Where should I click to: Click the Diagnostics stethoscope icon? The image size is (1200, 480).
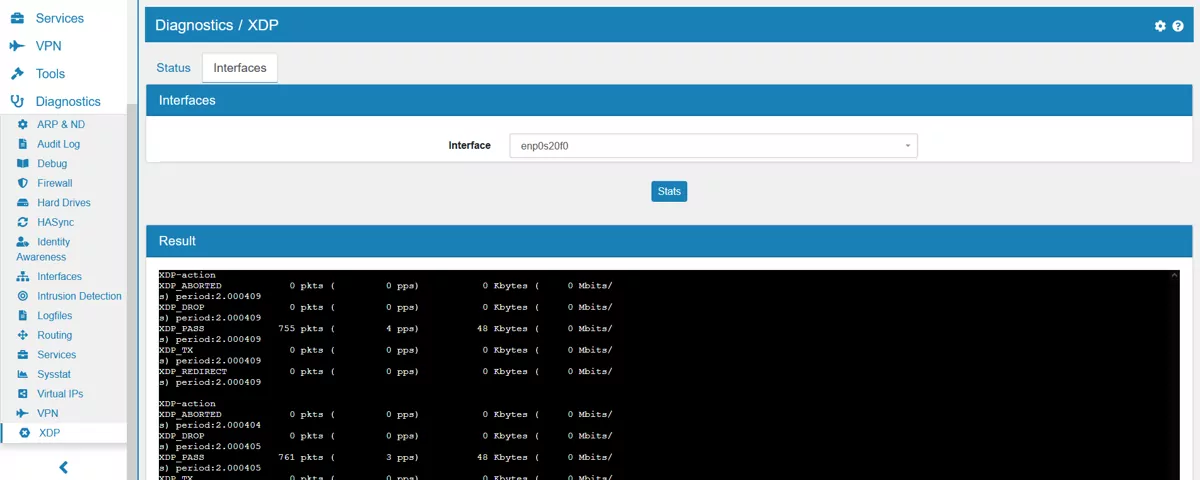pyautogui.click(x=17, y=101)
